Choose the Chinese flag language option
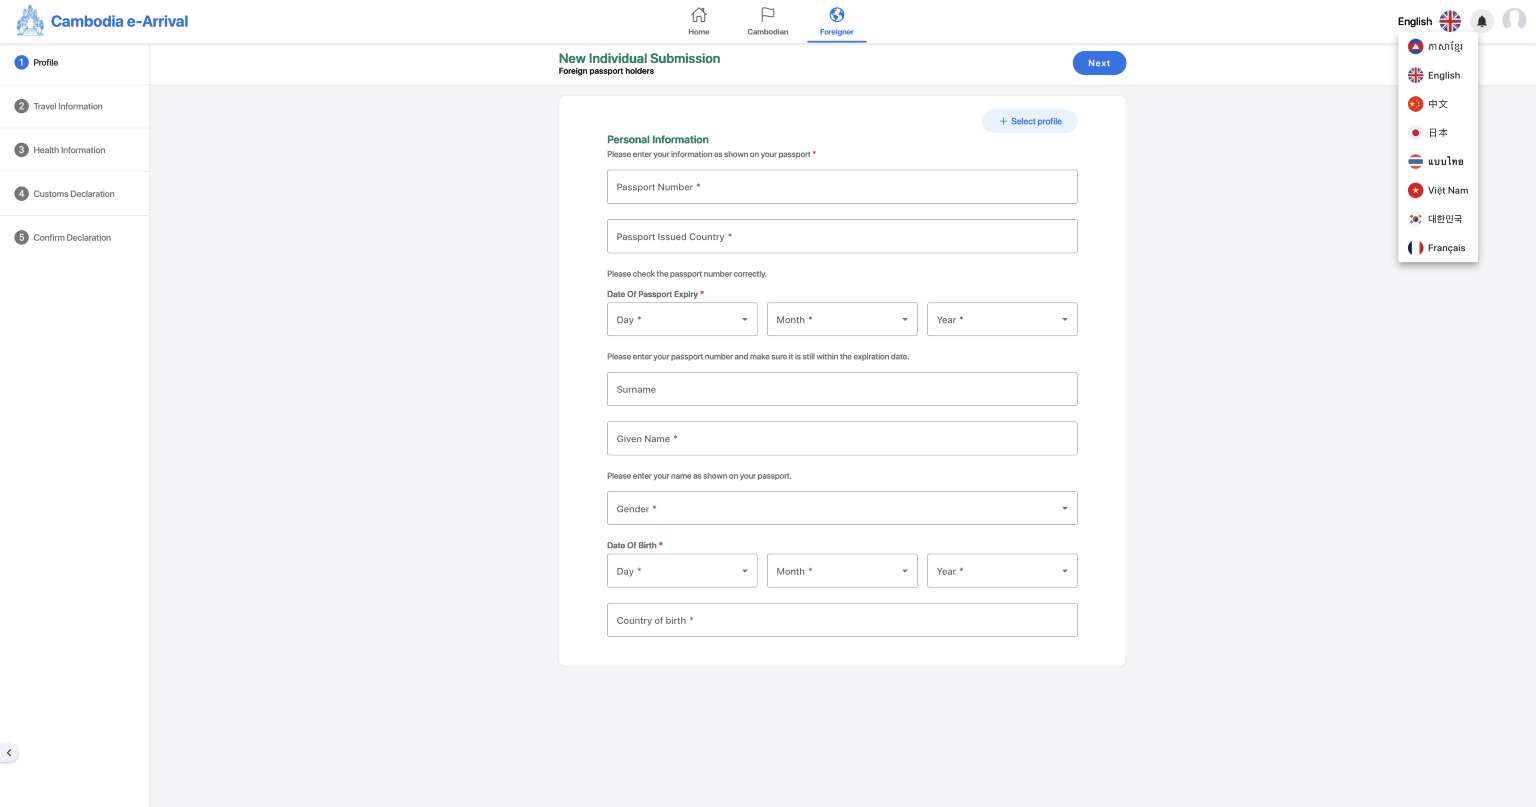Image resolution: width=1536 pixels, height=807 pixels. [x=1437, y=104]
